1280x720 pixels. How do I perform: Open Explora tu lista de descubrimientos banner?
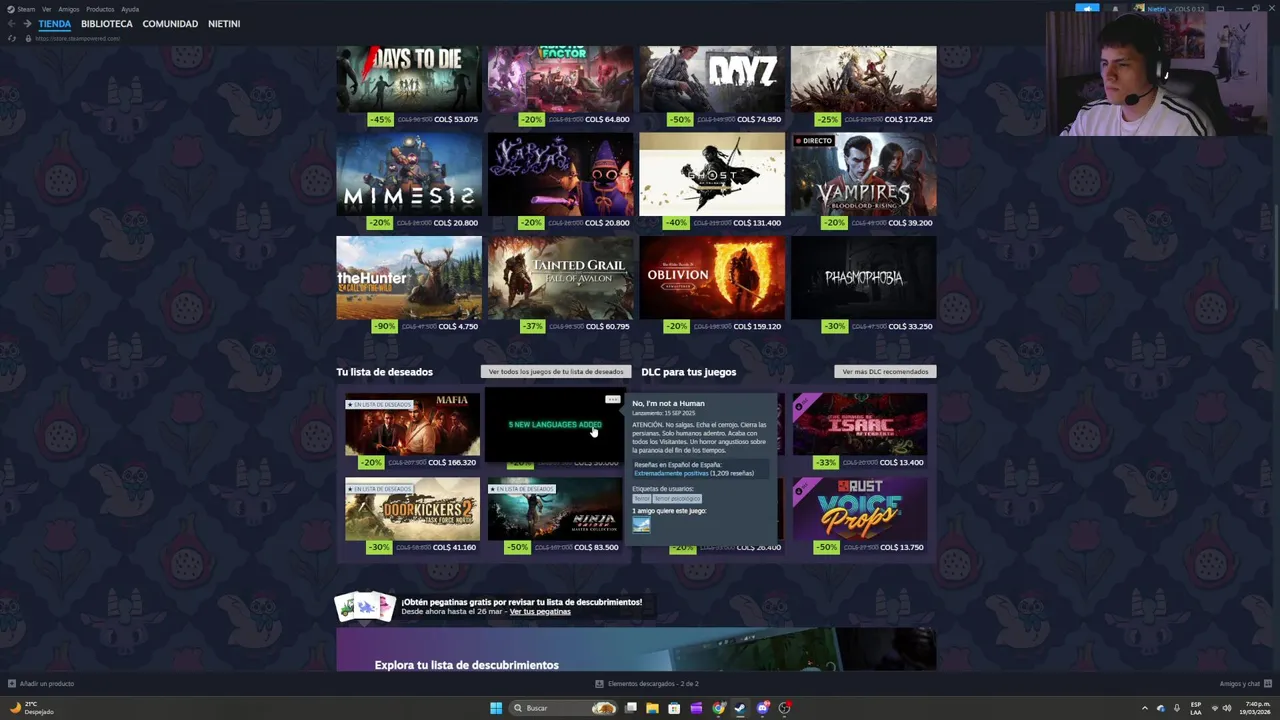(x=636, y=650)
